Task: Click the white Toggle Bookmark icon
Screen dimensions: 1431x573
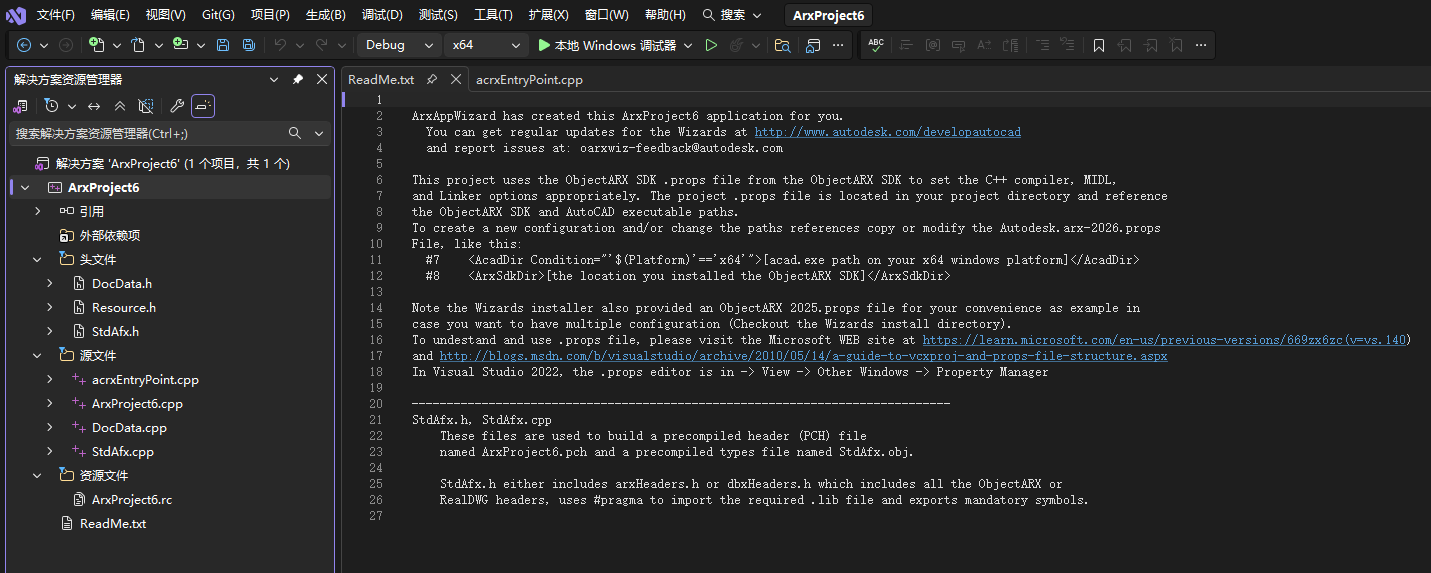Action: (x=1099, y=45)
